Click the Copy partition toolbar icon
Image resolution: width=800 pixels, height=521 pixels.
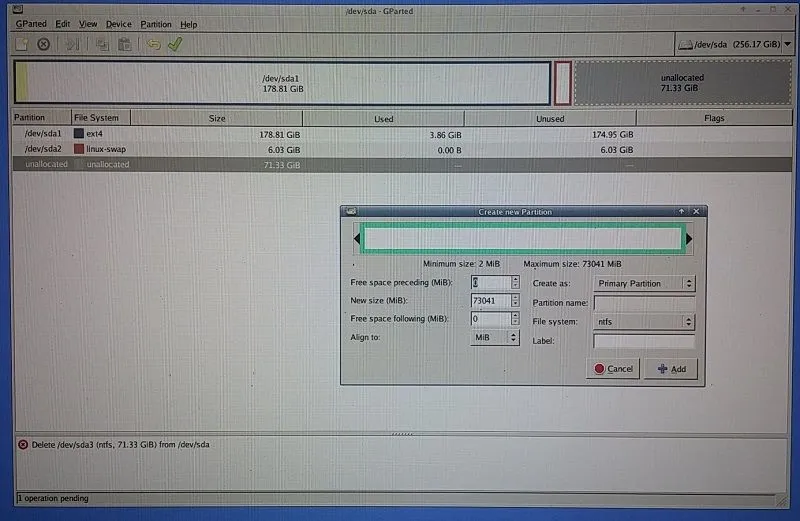tap(102, 44)
